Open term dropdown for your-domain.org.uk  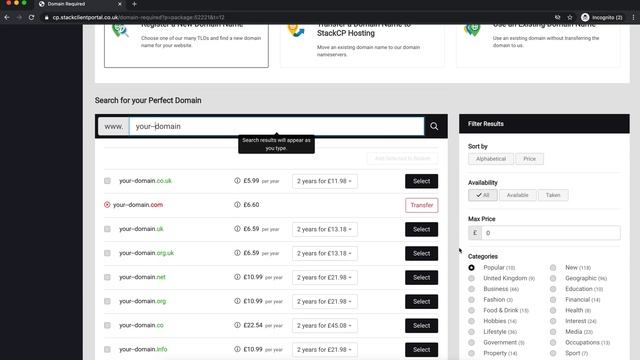coord(325,253)
